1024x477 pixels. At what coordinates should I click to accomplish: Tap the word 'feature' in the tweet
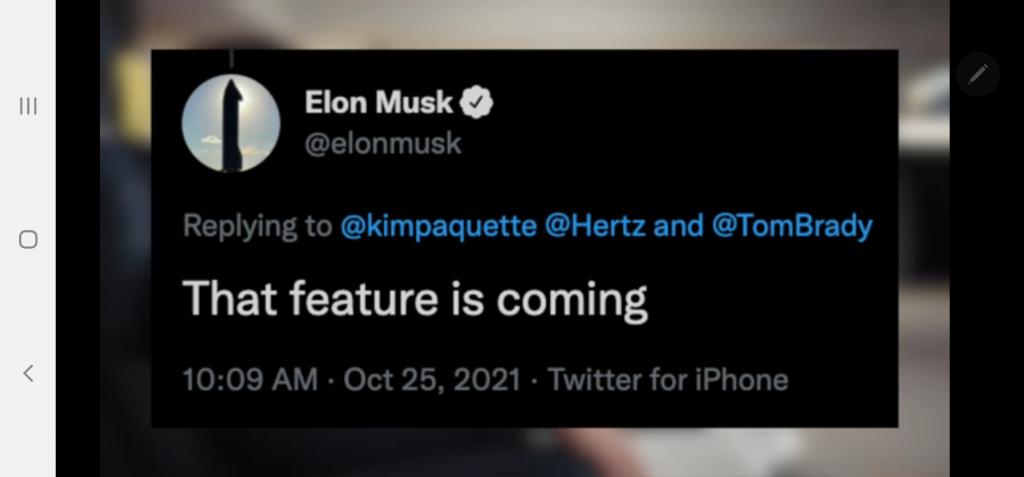point(363,299)
